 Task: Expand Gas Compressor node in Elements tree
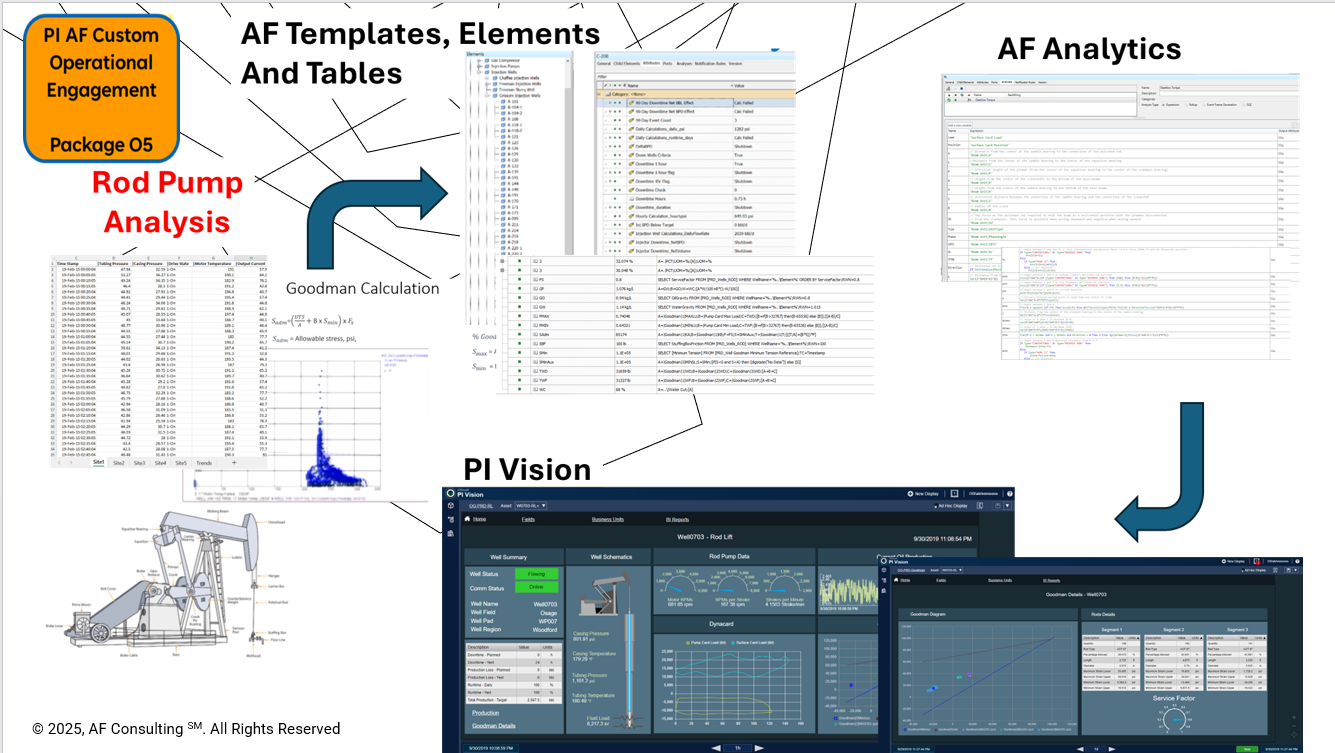pos(479,60)
